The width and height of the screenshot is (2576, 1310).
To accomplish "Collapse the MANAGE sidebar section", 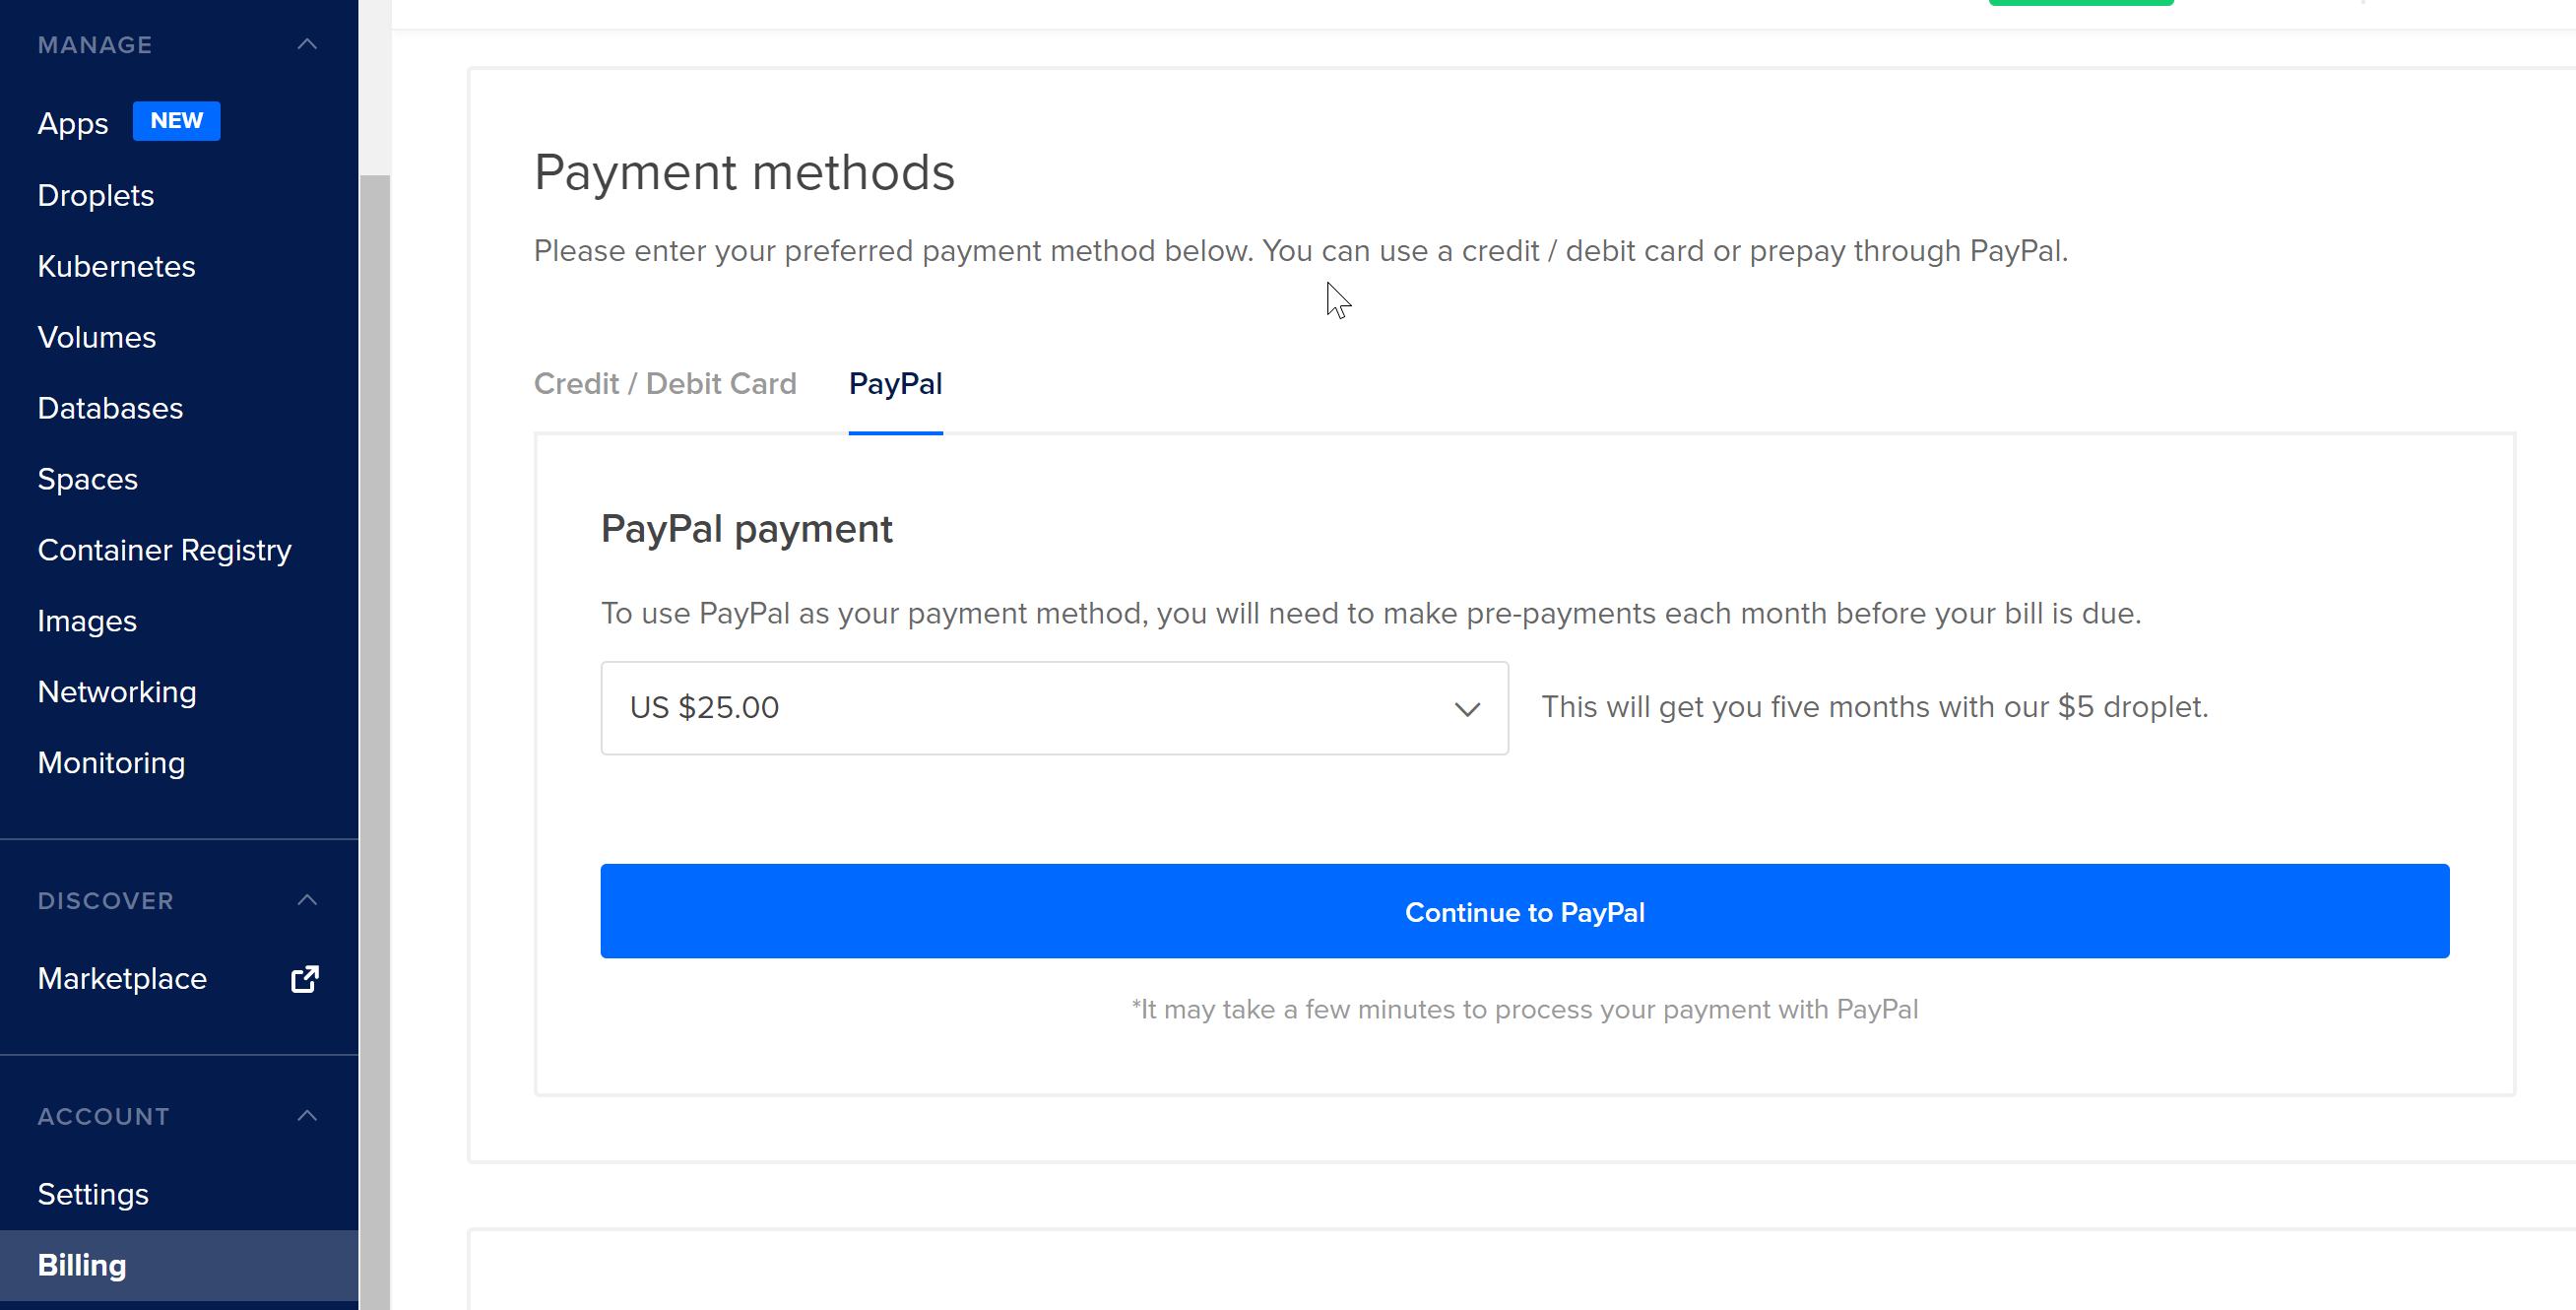I will [x=307, y=44].
